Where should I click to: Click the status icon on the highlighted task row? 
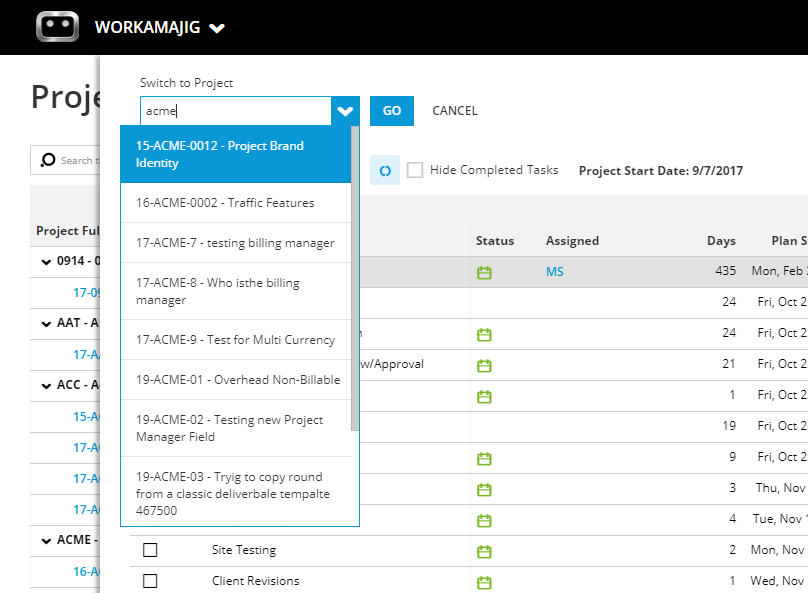pos(485,271)
